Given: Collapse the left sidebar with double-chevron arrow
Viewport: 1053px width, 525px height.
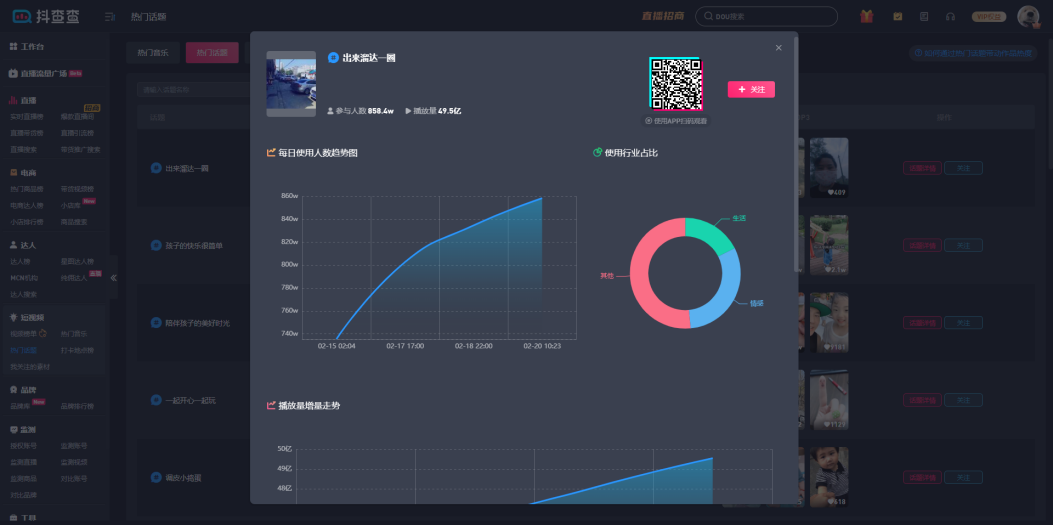Looking at the screenshot, I should click(113, 277).
